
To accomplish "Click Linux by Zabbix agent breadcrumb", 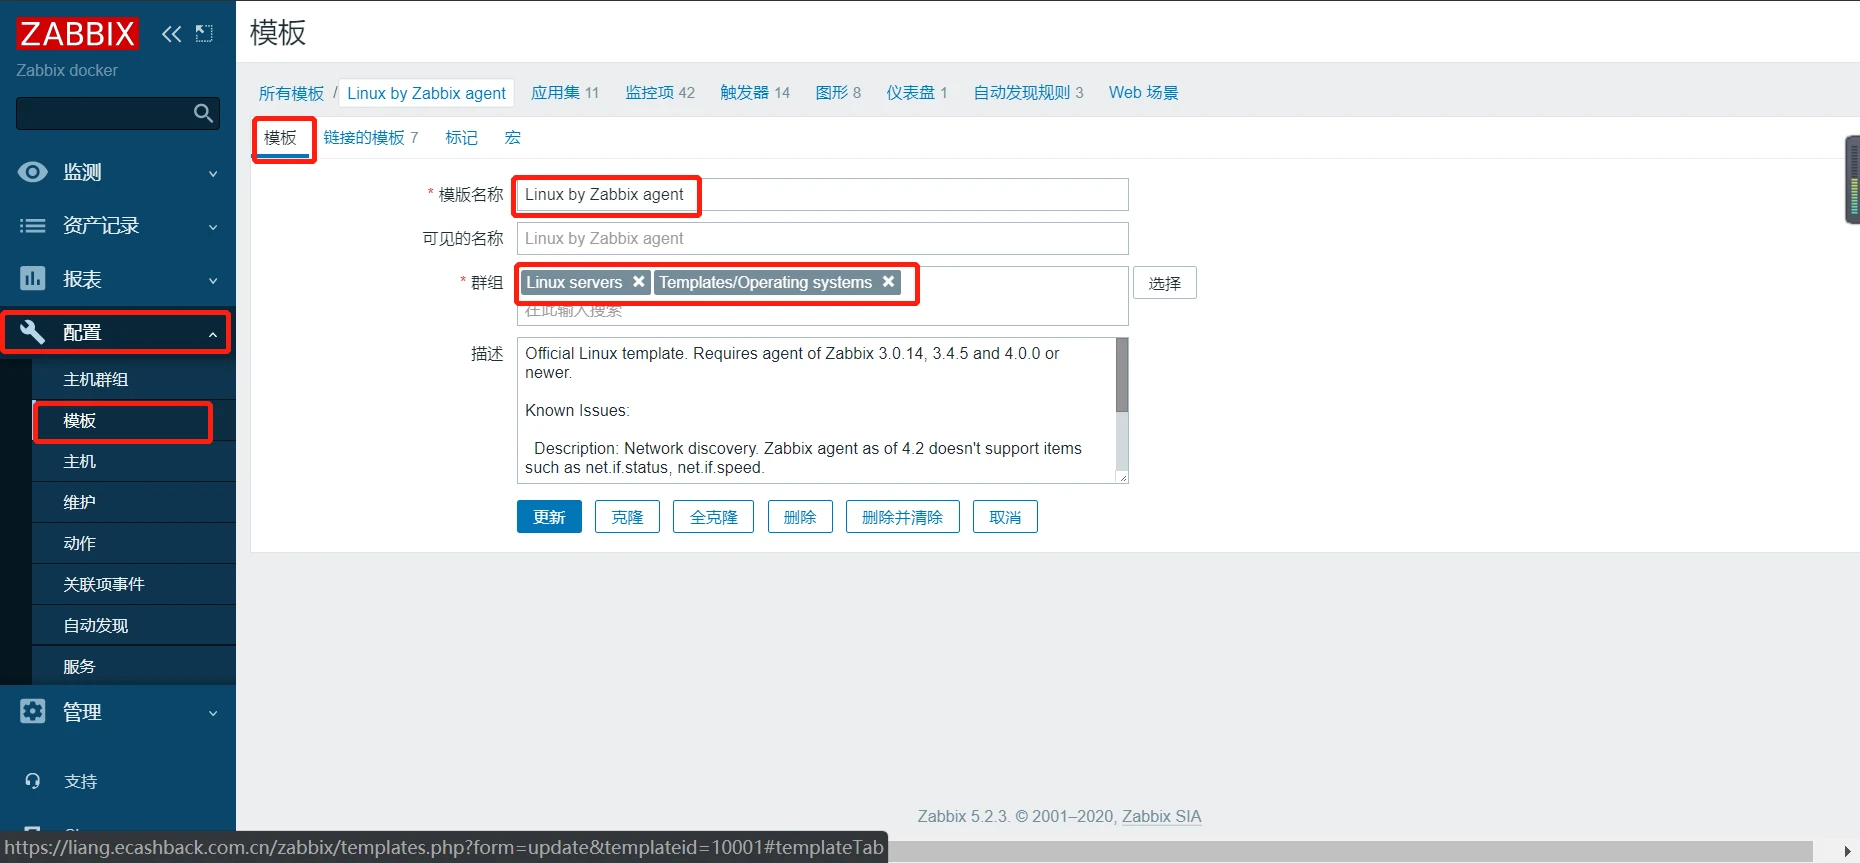I will tap(427, 93).
